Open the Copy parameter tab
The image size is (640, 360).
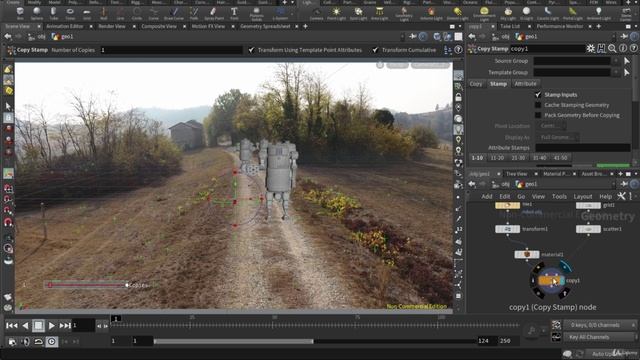476,84
